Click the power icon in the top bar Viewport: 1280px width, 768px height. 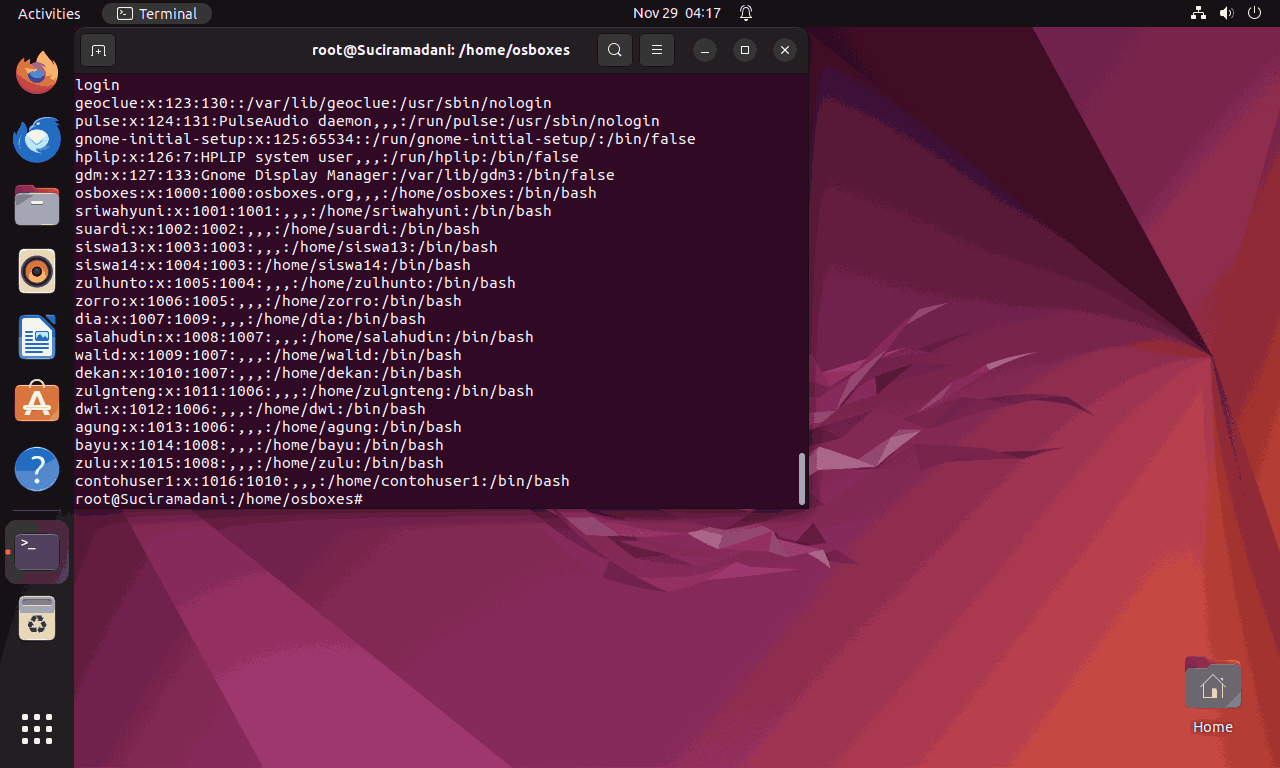point(1256,13)
